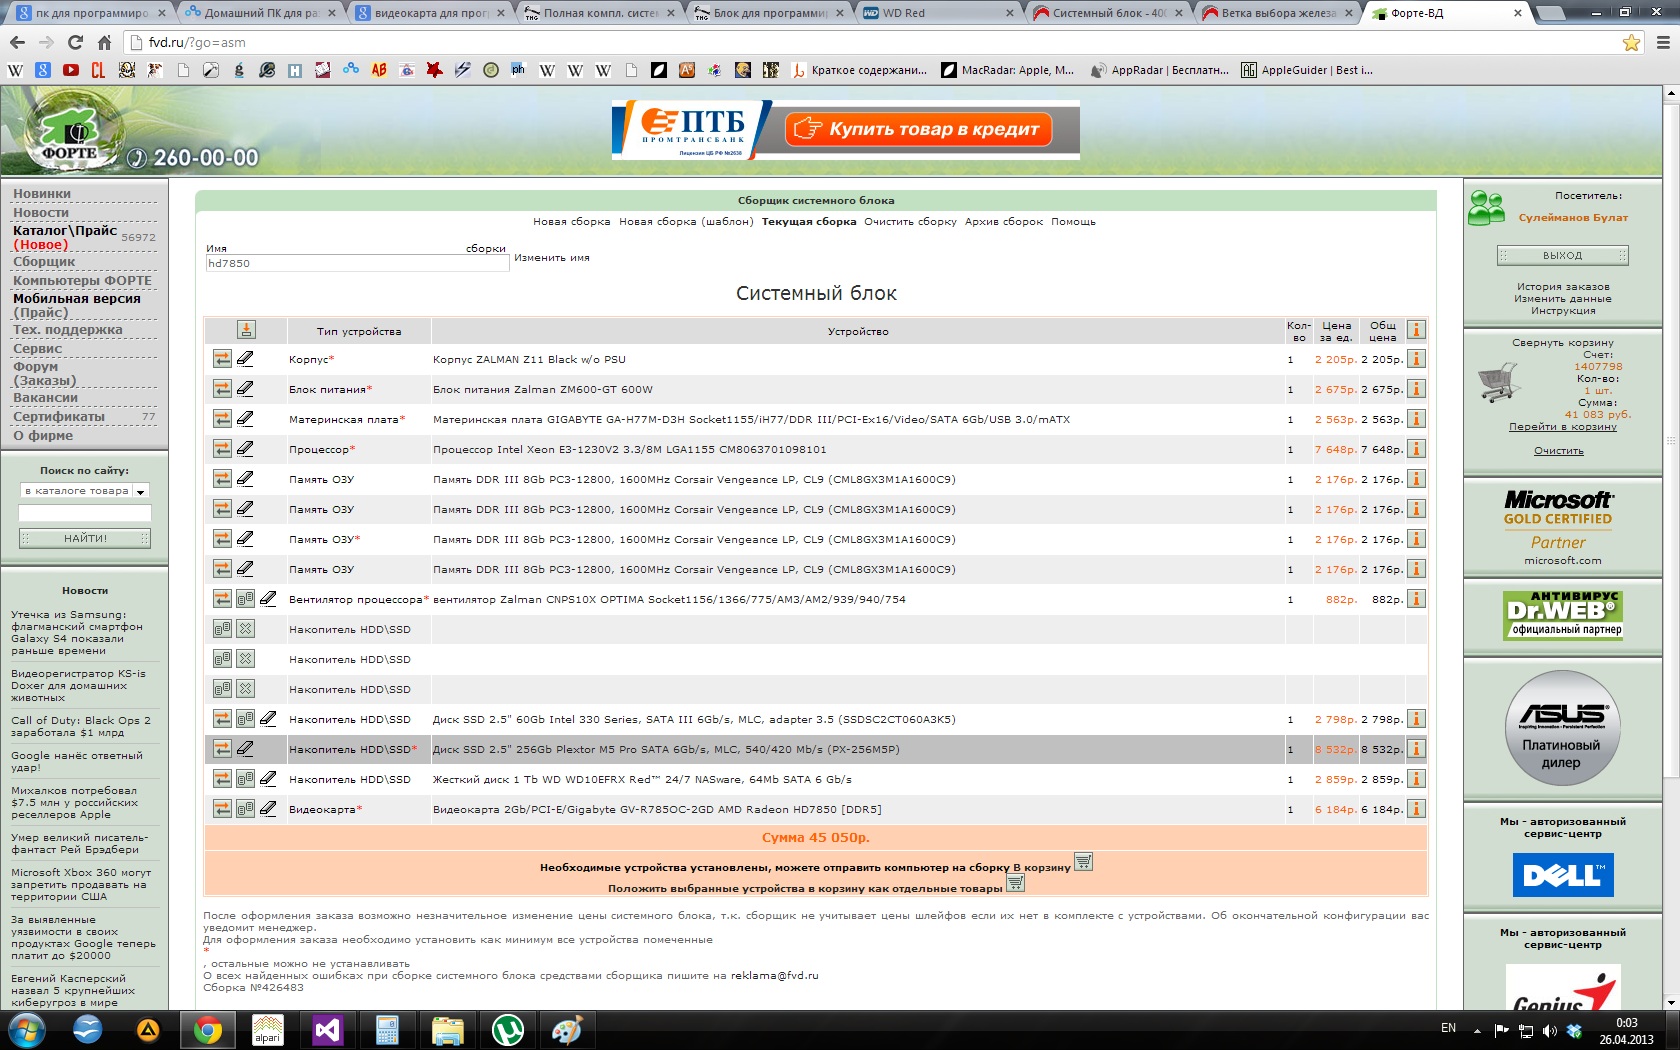Click the copy icon in the WD Red disk row
1680x1050 pixels.
(245, 779)
